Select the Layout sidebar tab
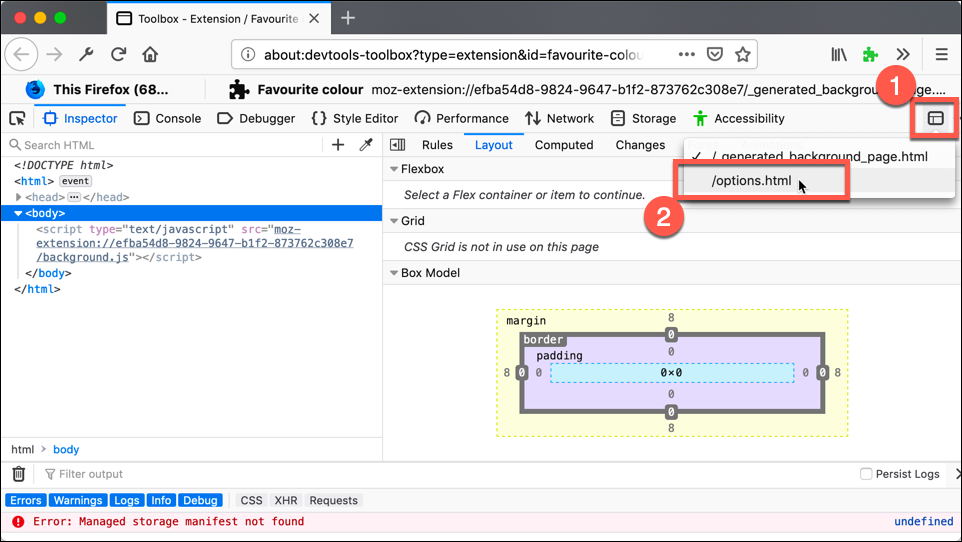962x542 pixels. [493, 145]
